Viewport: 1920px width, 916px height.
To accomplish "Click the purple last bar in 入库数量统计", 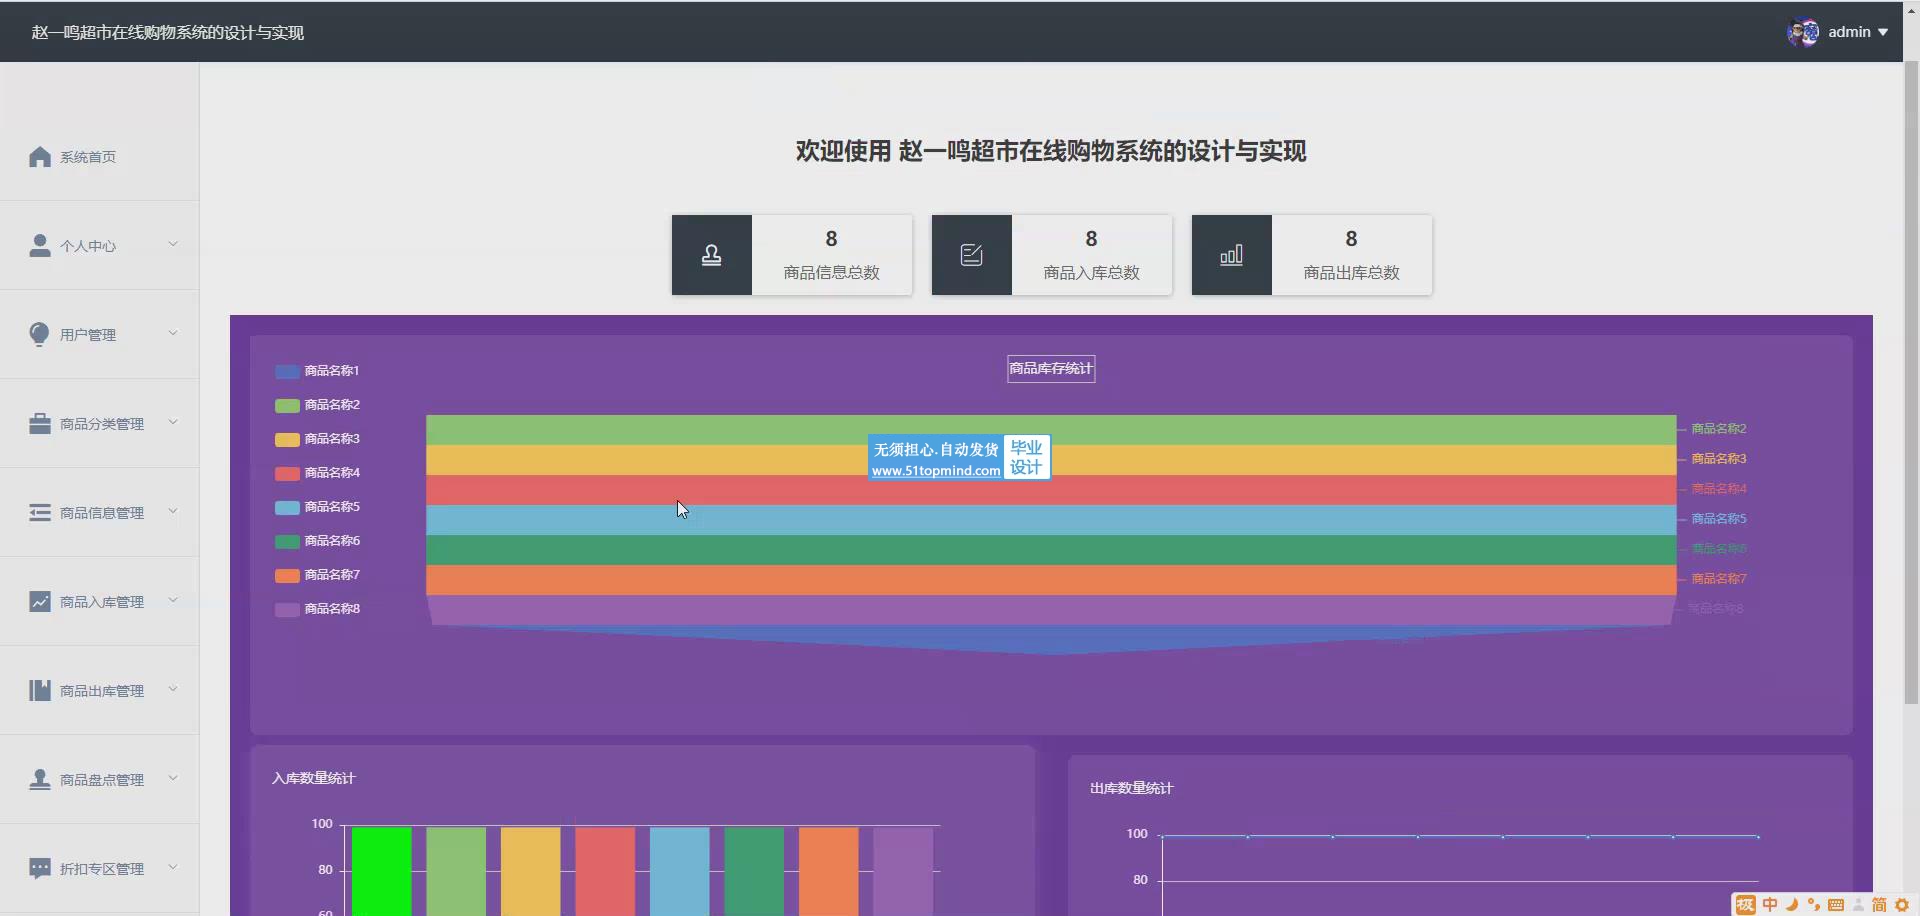I will point(903,871).
